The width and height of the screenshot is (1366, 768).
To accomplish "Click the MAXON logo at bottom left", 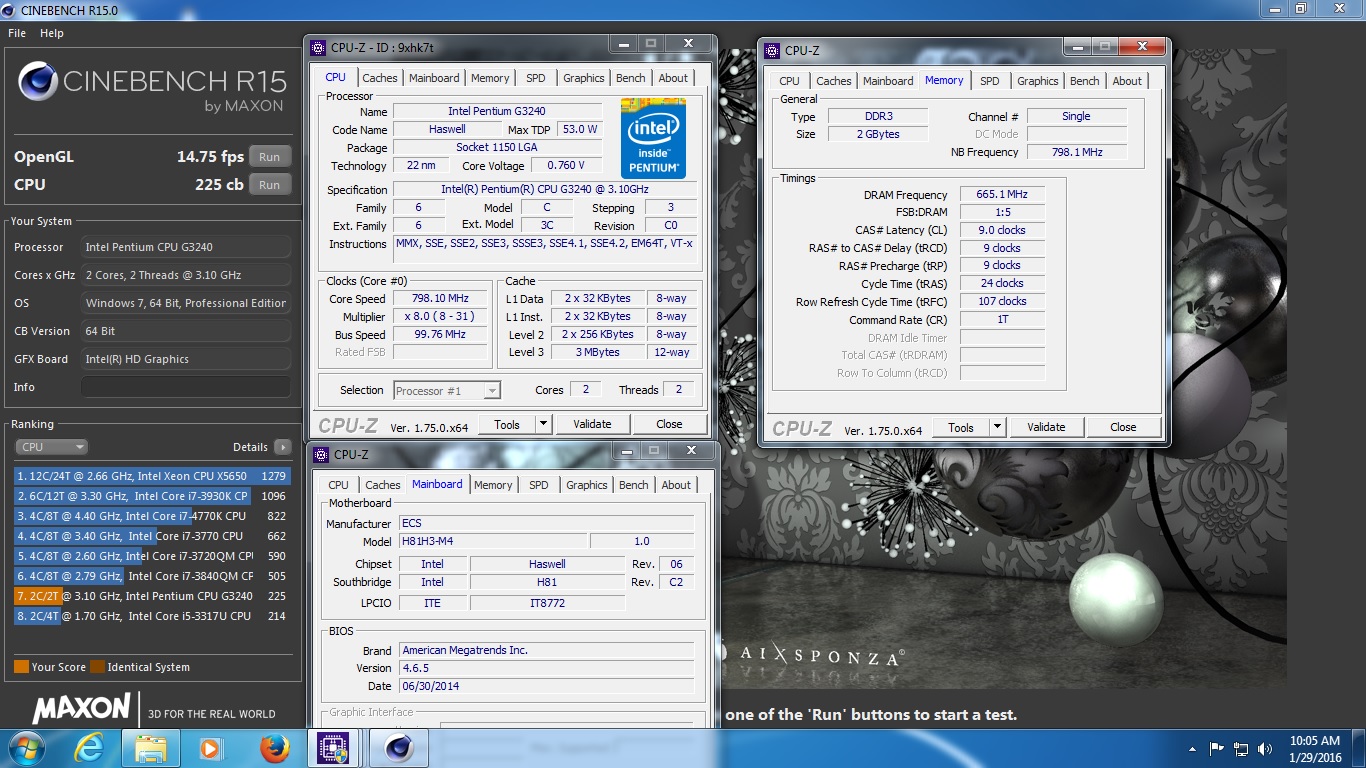I will point(81,709).
